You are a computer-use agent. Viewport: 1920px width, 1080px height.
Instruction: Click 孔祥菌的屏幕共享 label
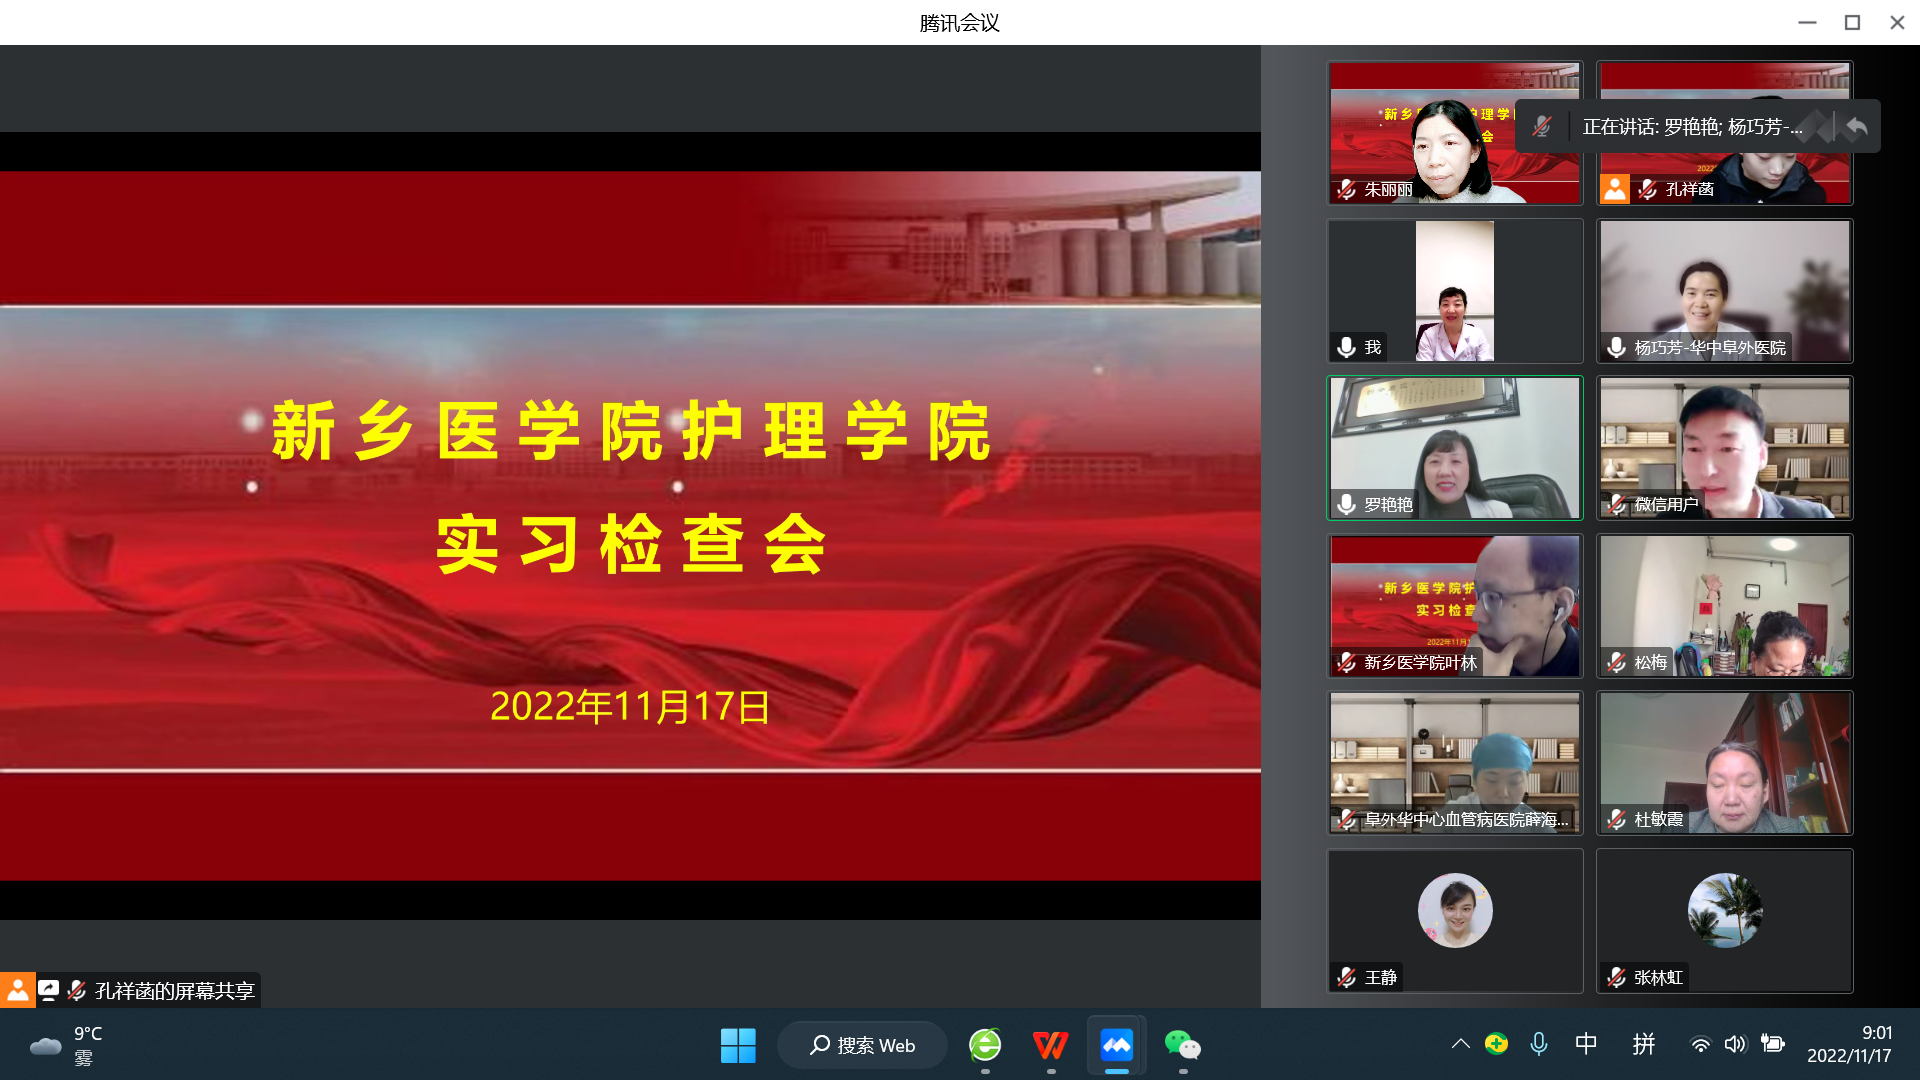(174, 991)
